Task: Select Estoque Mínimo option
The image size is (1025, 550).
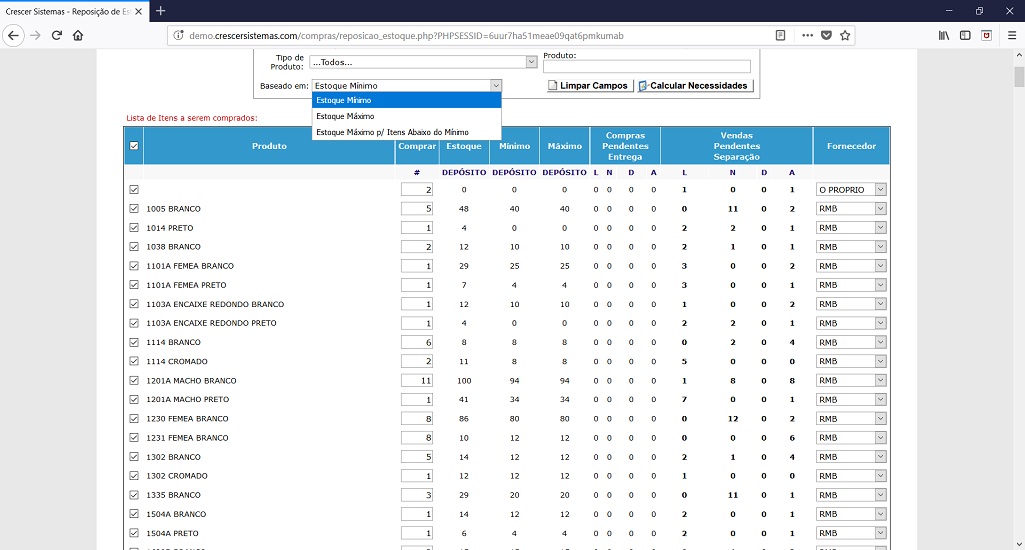Action: point(407,100)
